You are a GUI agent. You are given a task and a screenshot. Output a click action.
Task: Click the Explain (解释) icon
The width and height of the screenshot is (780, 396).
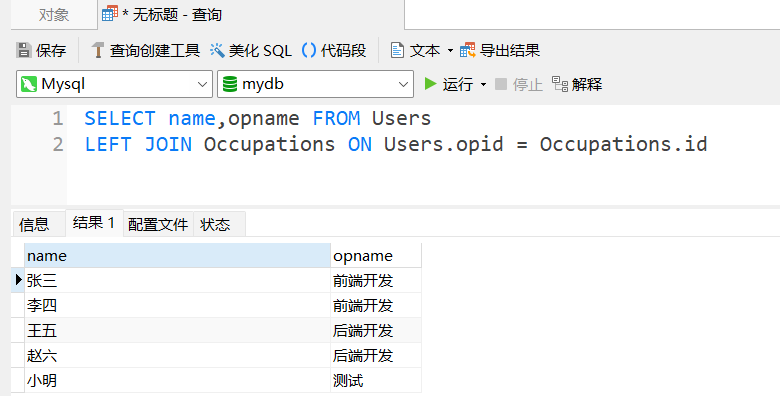click(560, 84)
